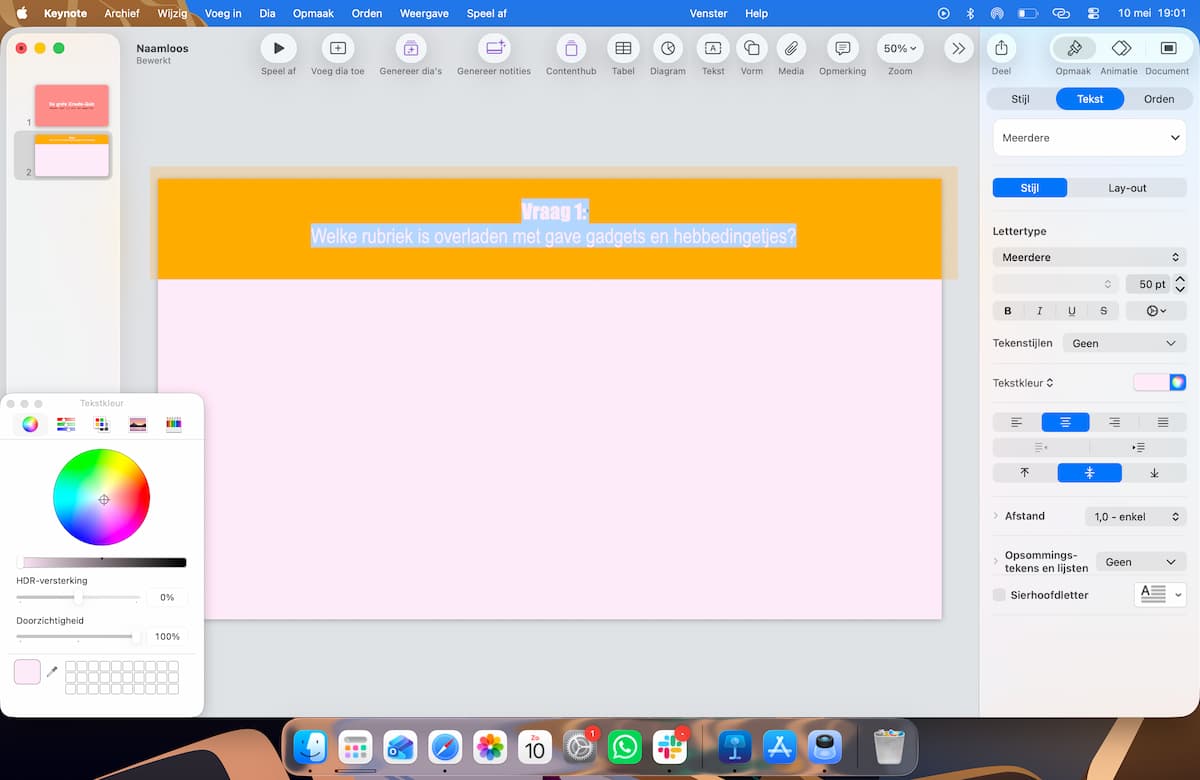Show the Opmaak inspector

click(1073, 48)
